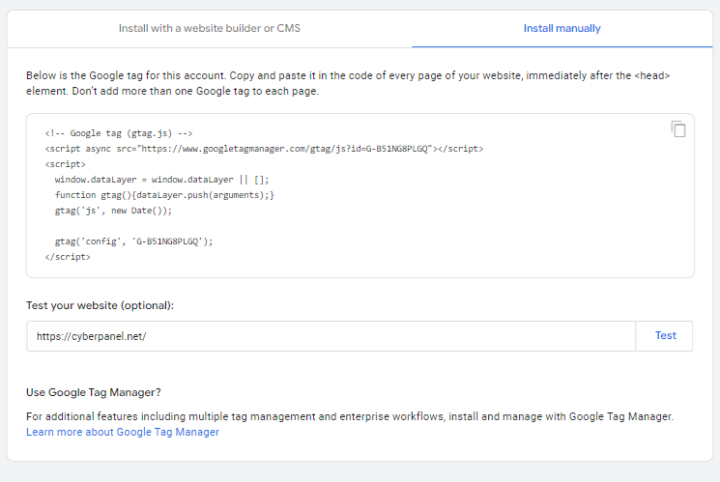Copy the Google tag code snippet

pyautogui.click(x=678, y=129)
